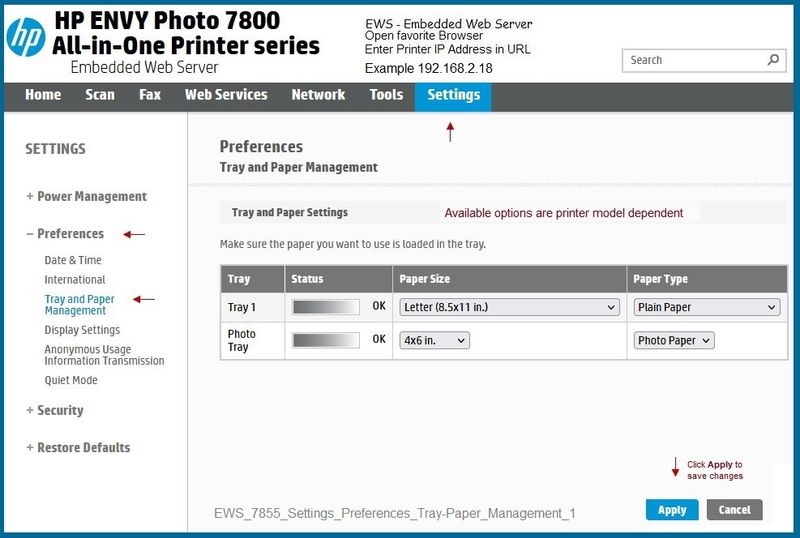Open the Network tab

(x=318, y=95)
